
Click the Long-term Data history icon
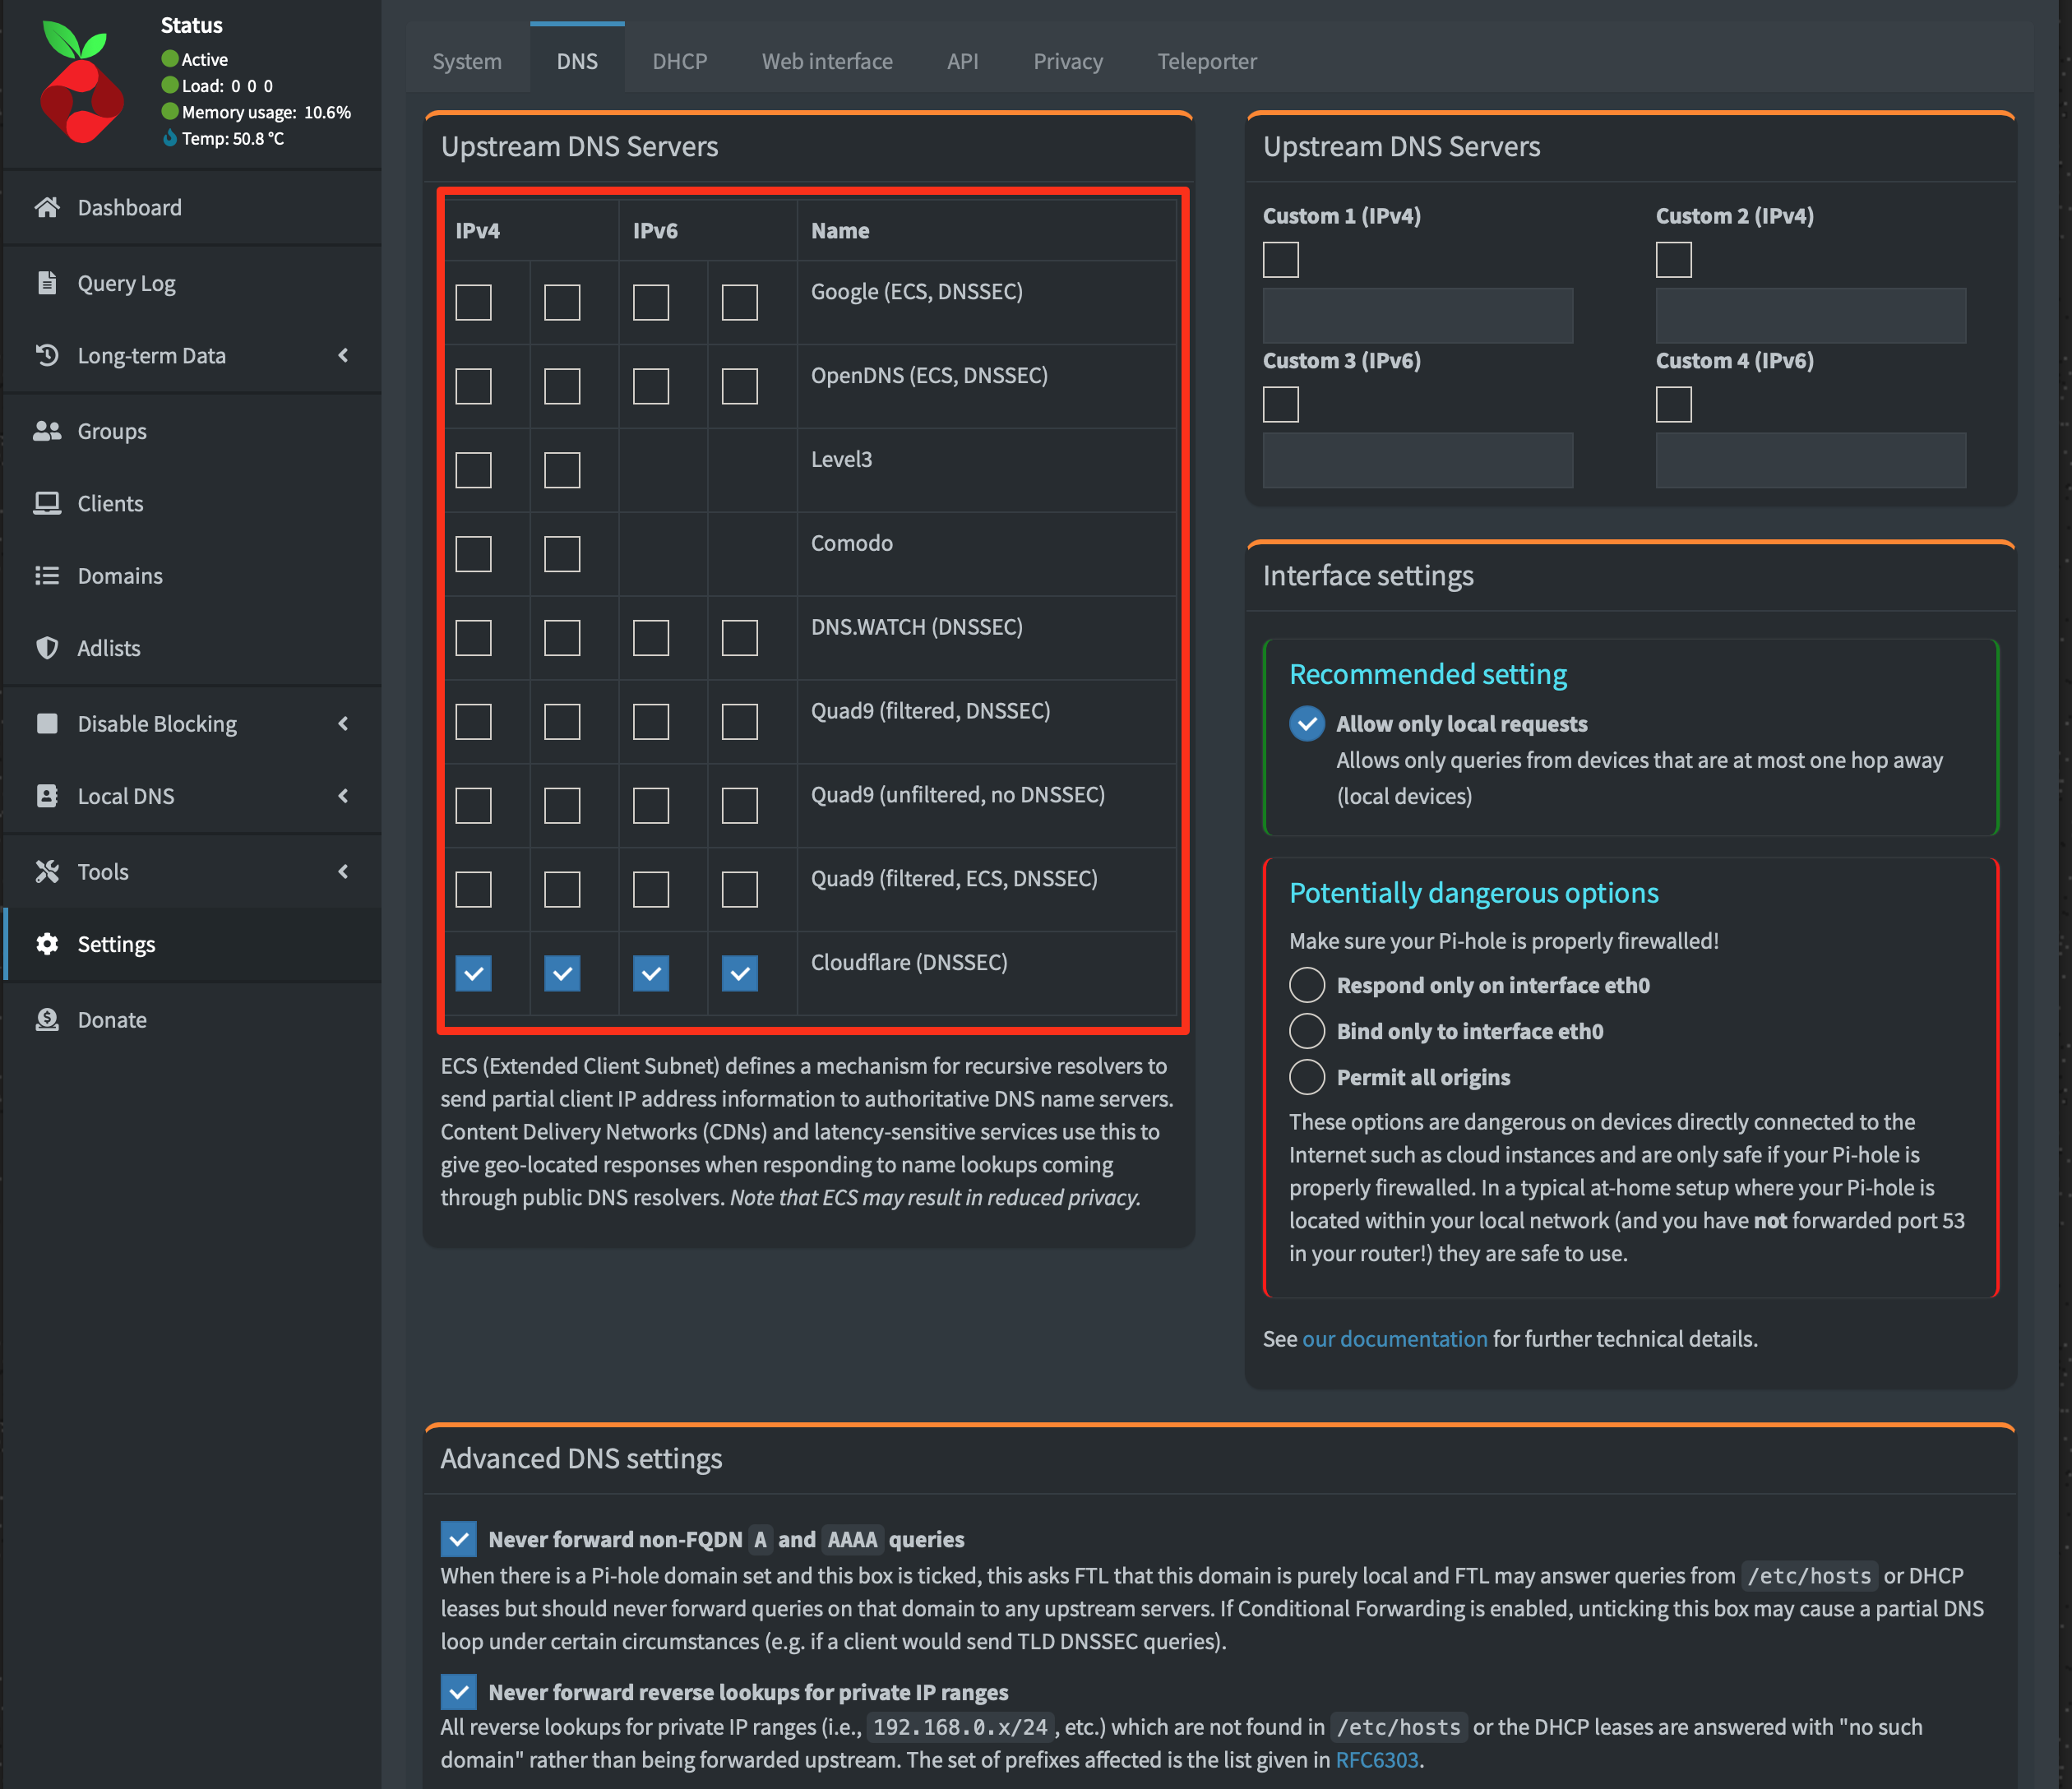pos(47,355)
